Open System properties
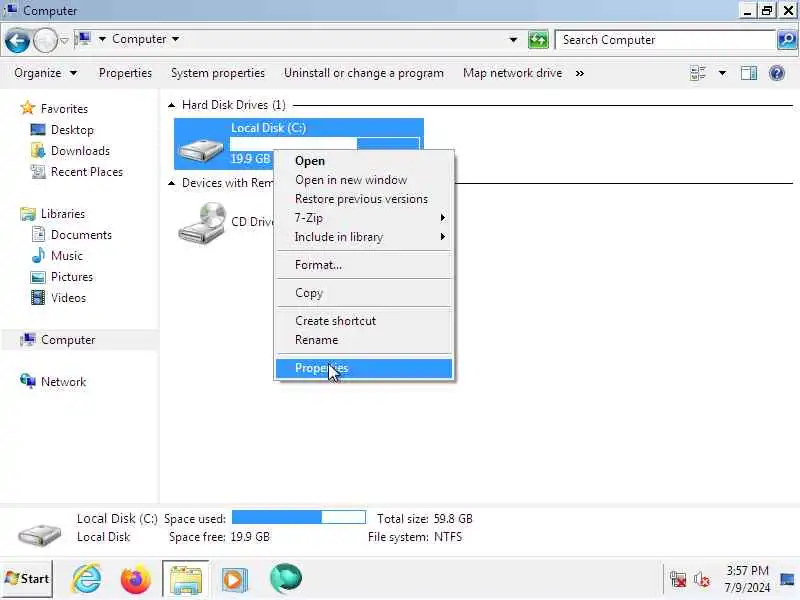 (x=218, y=73)
